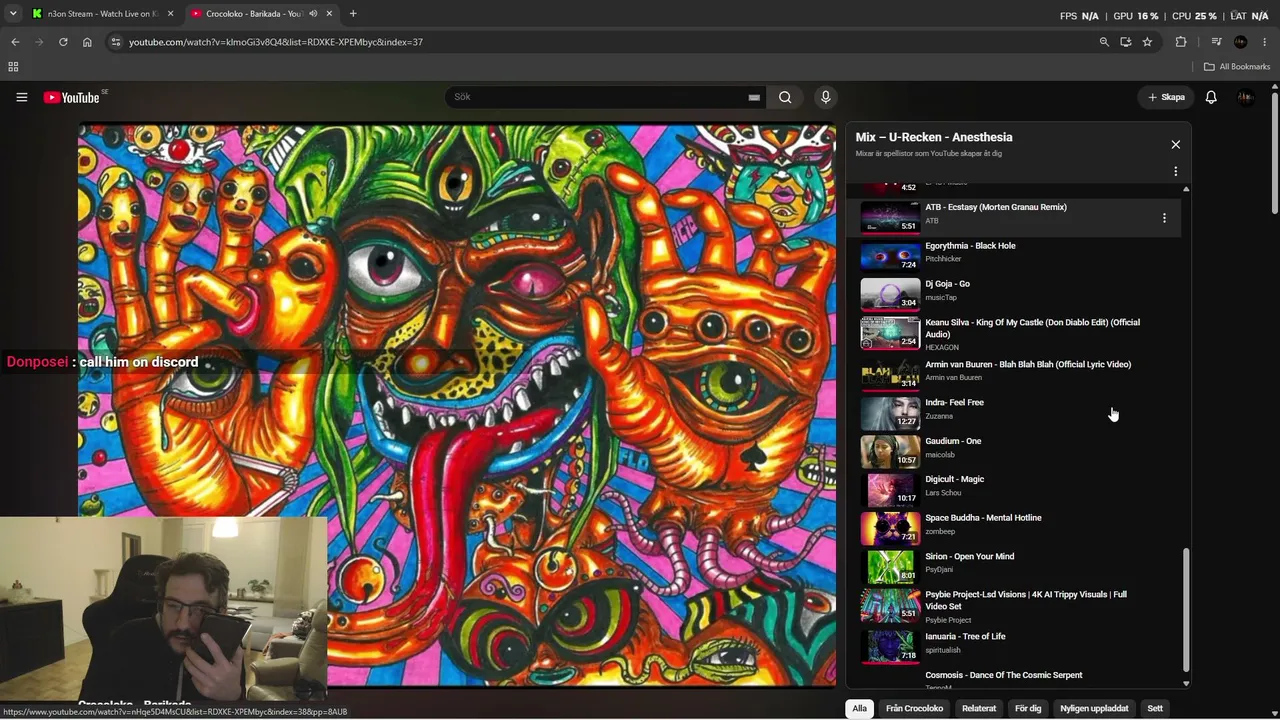Click the Dj Goja - Go thumbnail
Viewport: 1280px width, 720px height.
(890, 294)
